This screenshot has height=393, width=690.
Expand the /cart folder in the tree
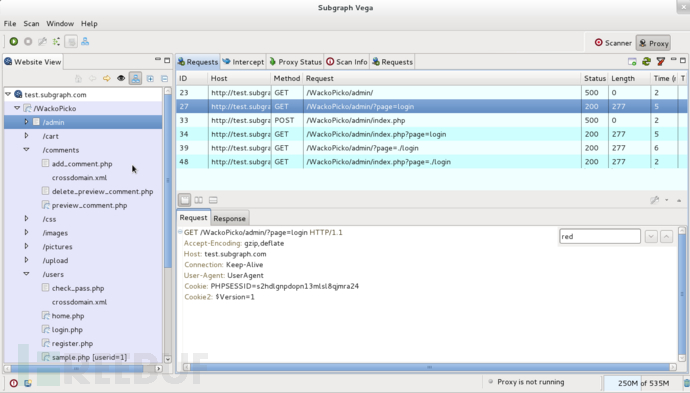pos(26,136)
